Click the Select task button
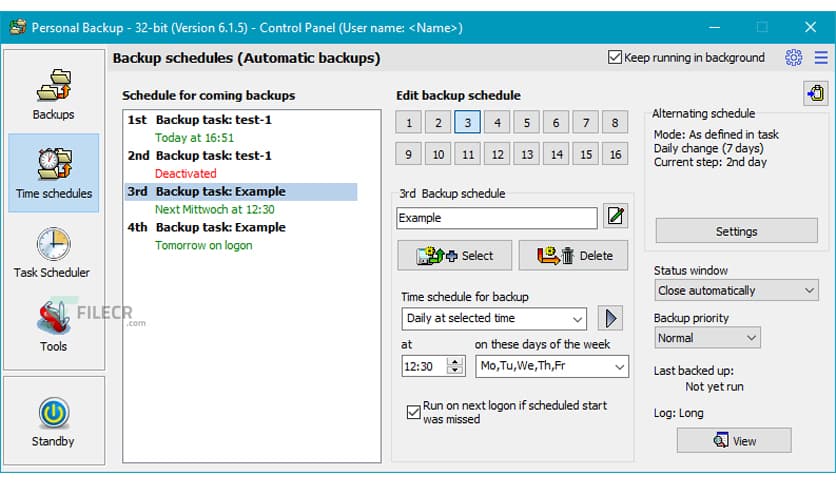The height and width of the screenshot is (484, 836). pyautogui.click(x=454, y=256)
